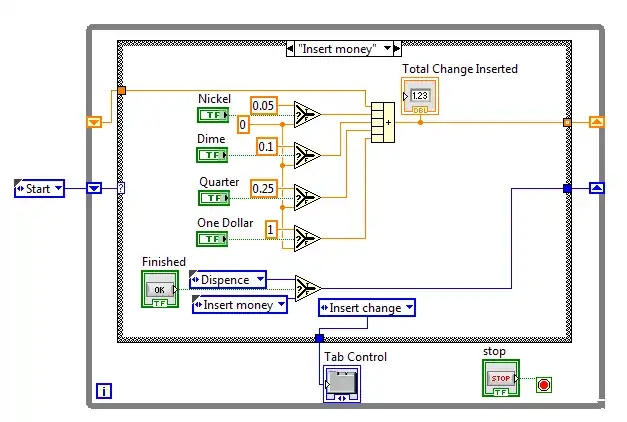This screenshot has height=422, width=627.
Task: Select the Nickel row select function triangle
Action: (x=305, y=115)
